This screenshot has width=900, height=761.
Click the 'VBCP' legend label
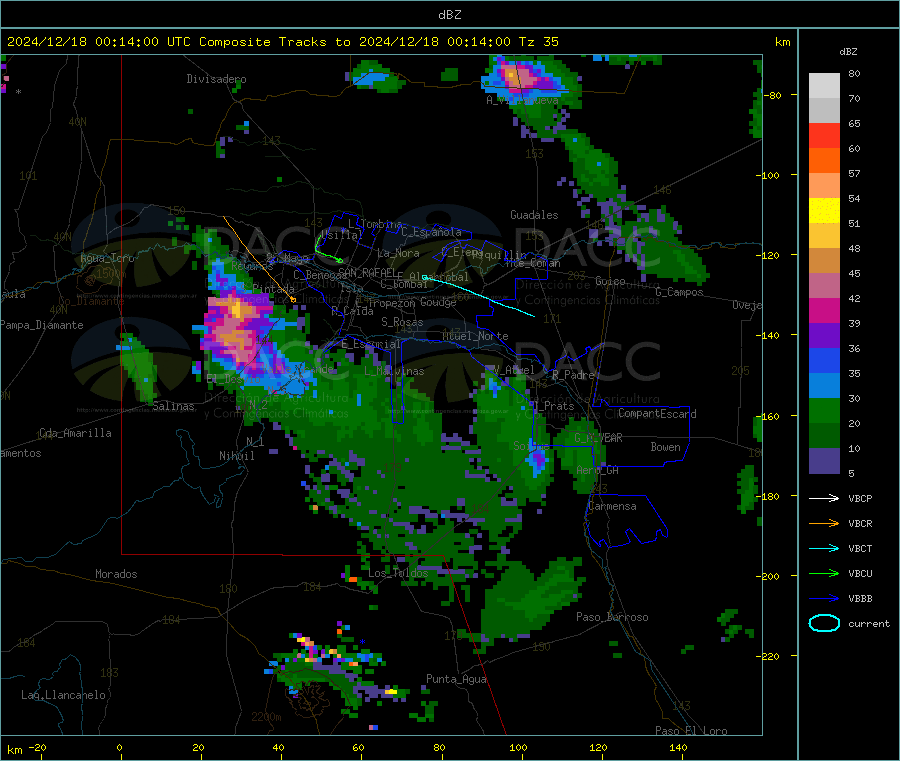860,499
